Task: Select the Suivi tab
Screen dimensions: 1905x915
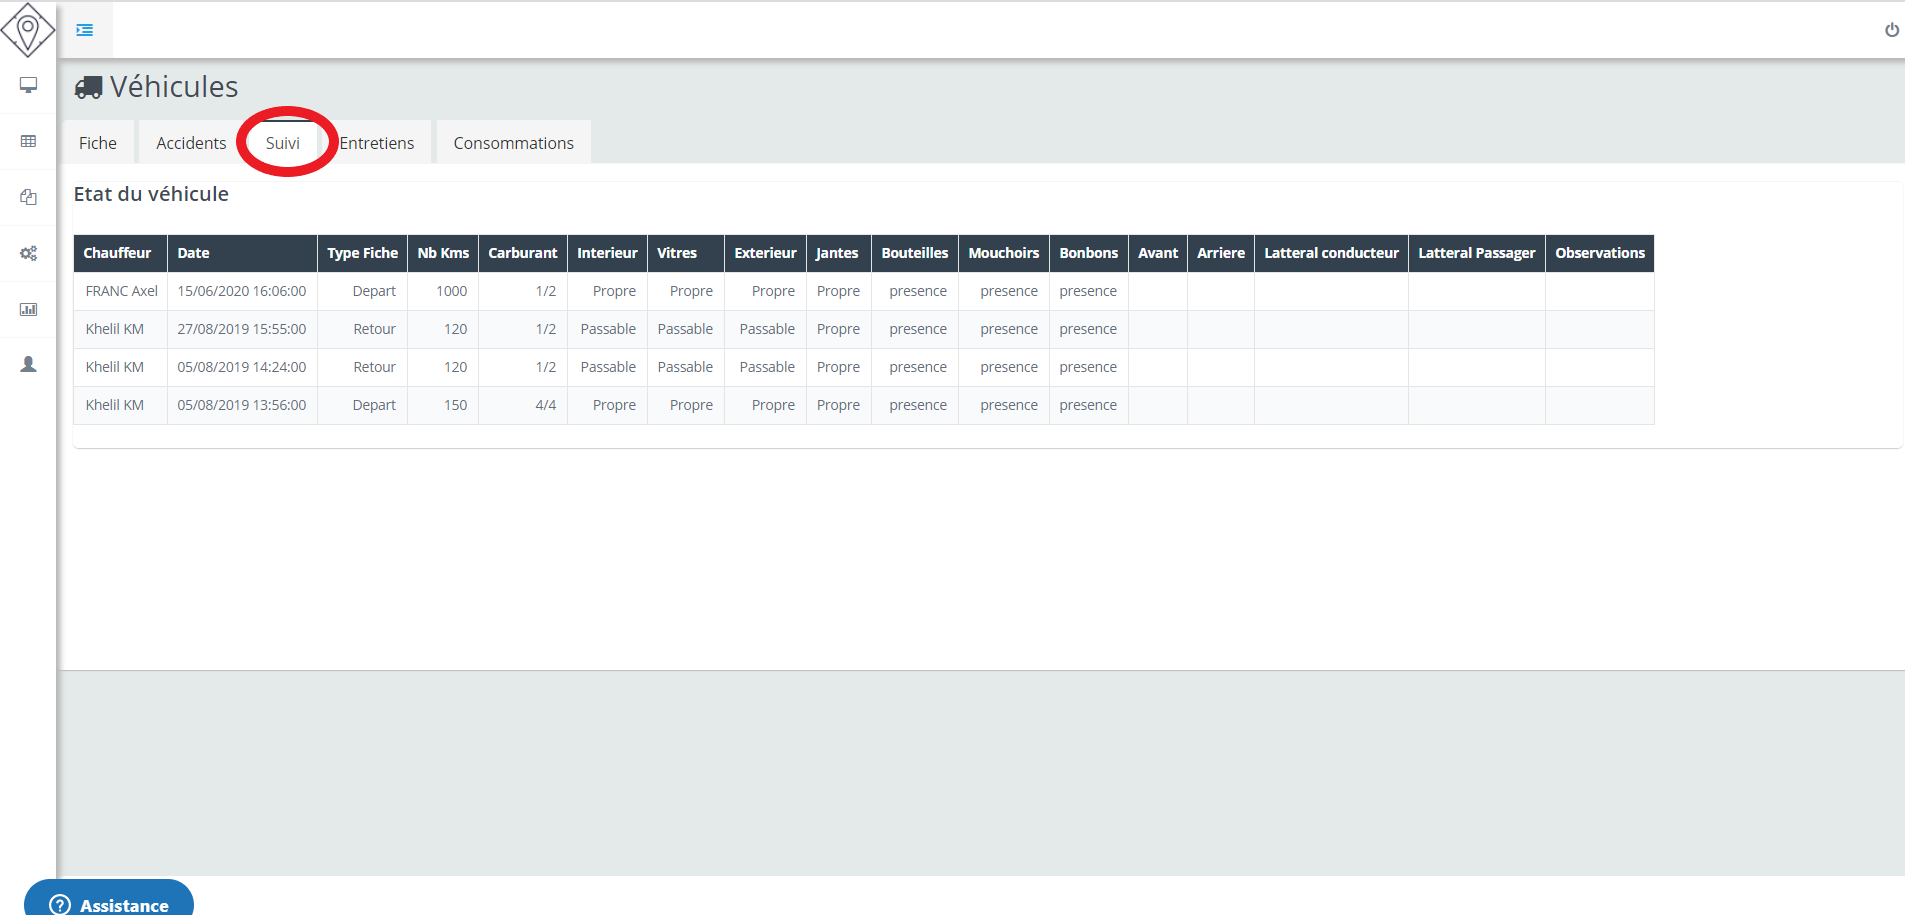Action: pyautogui.click(x=283, y=143)
